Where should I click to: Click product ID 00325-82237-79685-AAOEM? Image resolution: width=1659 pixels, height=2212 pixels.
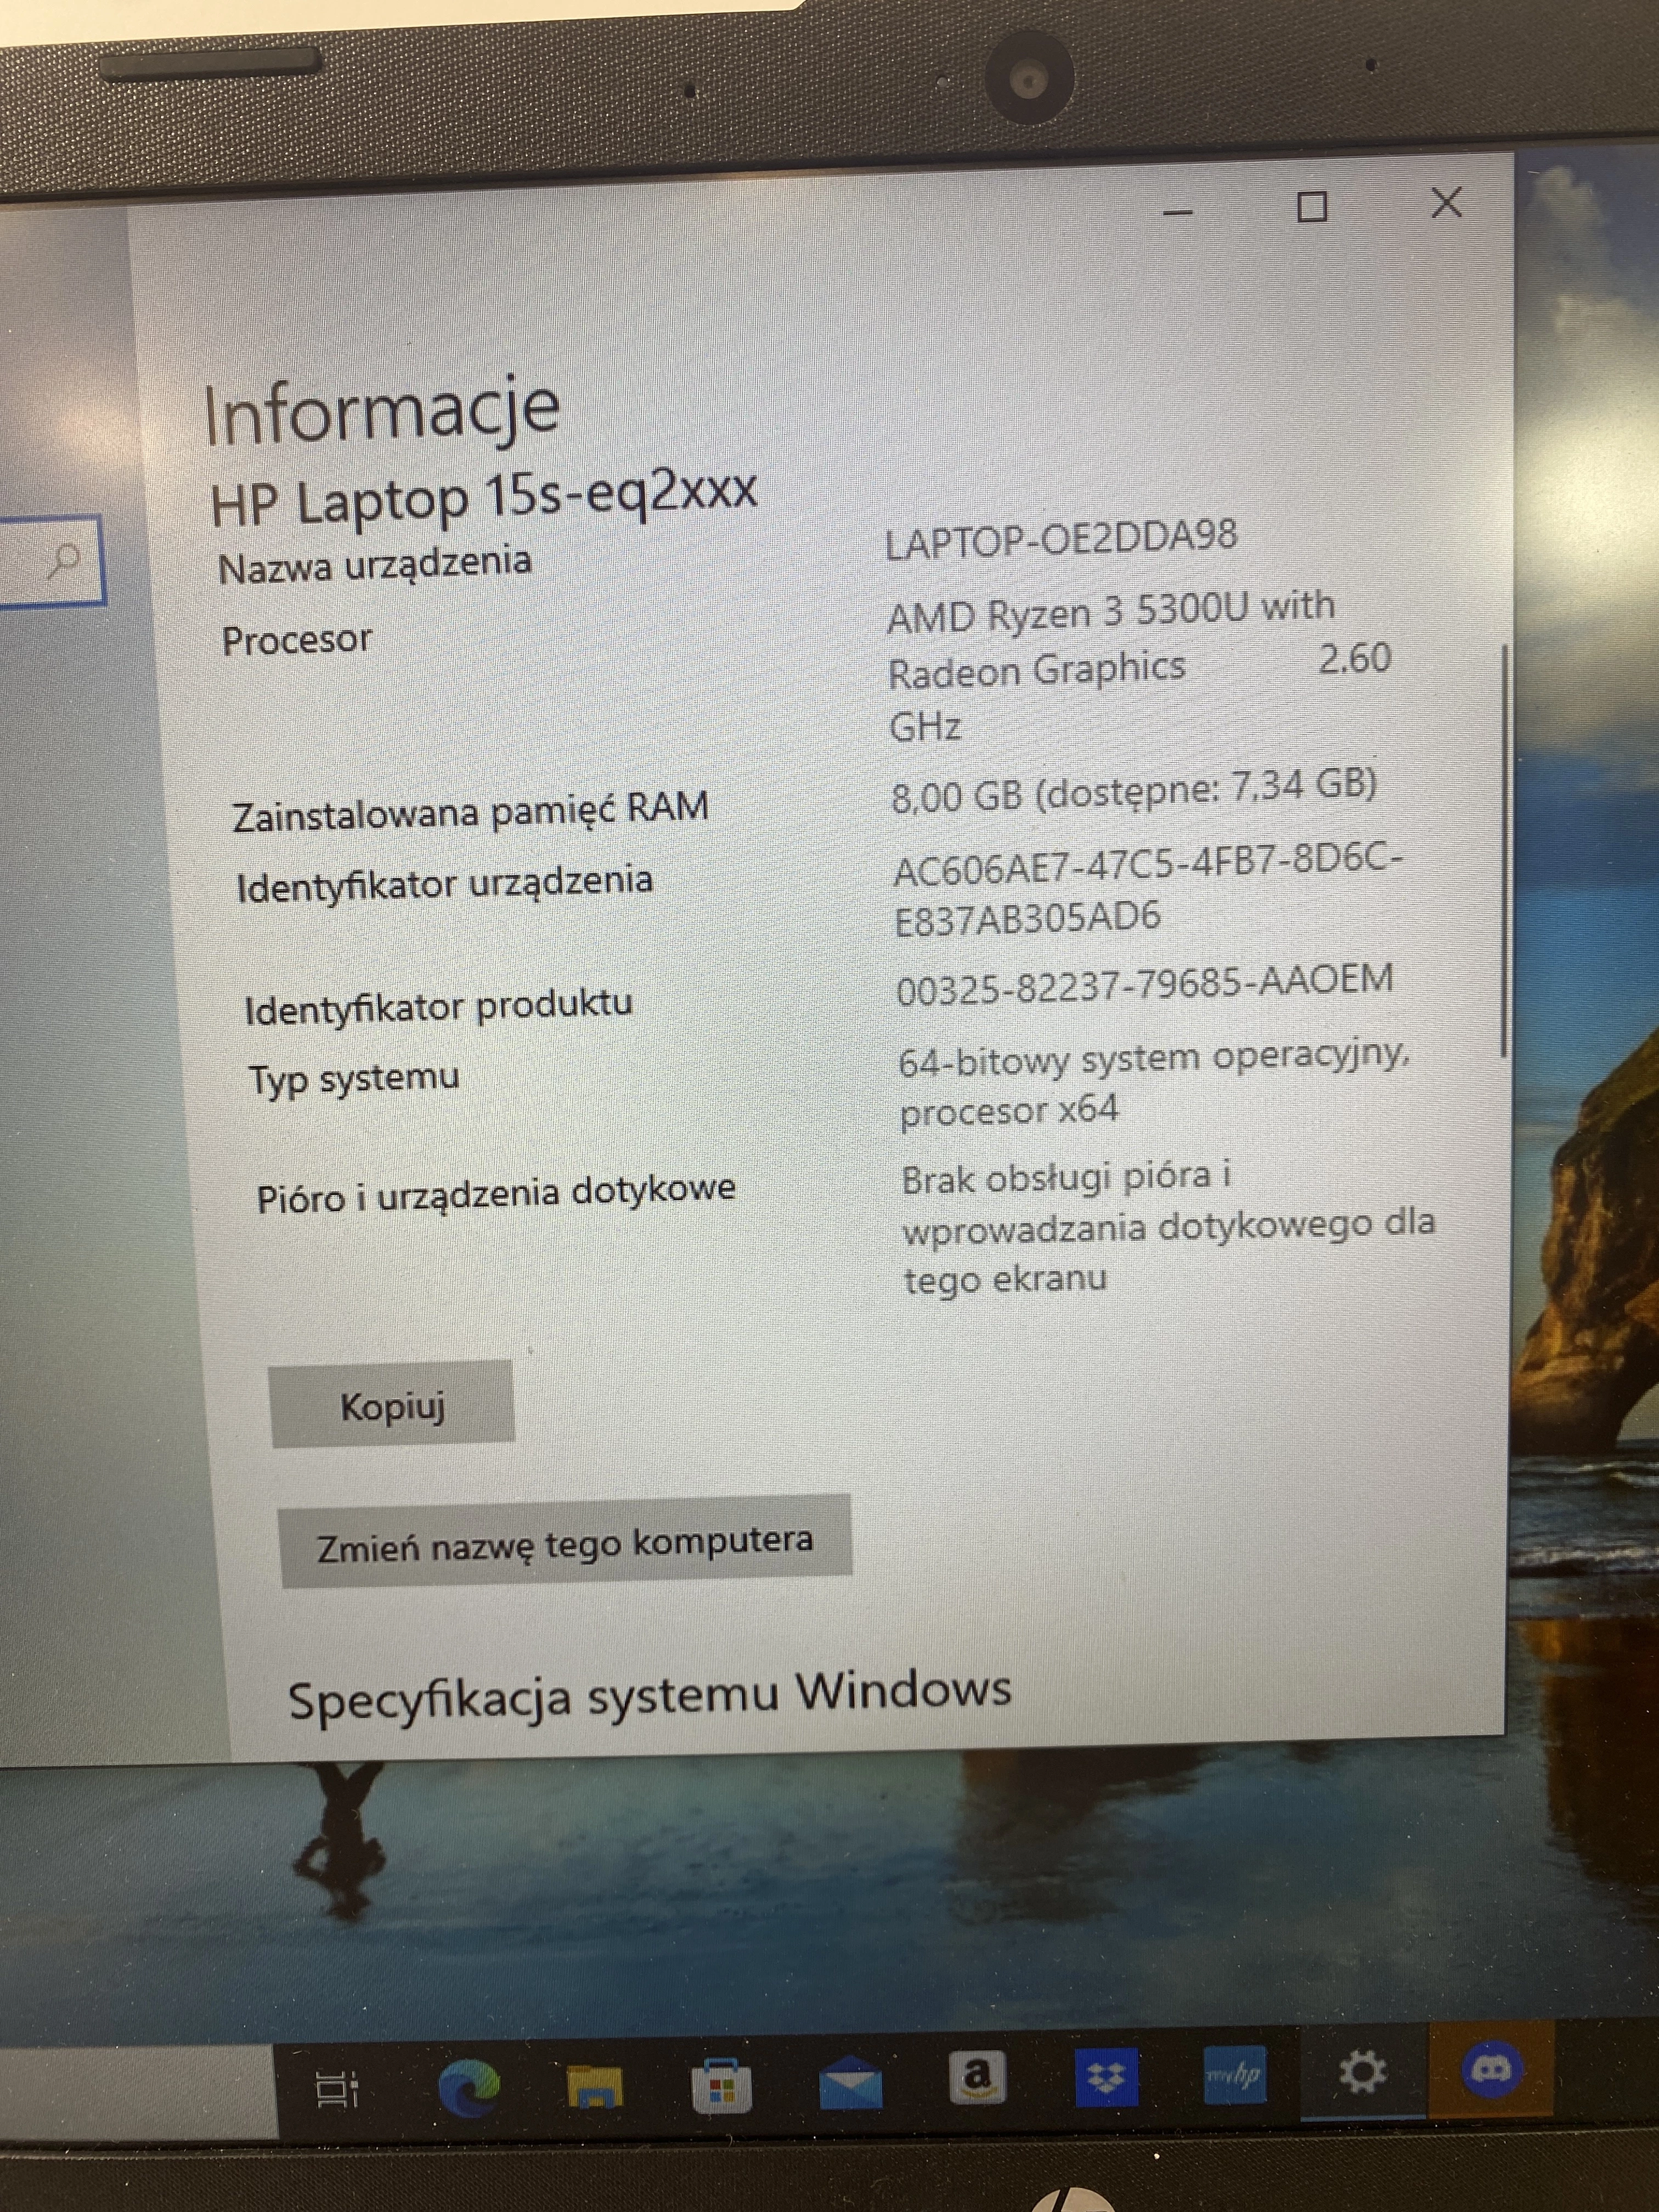point(1144,984)
